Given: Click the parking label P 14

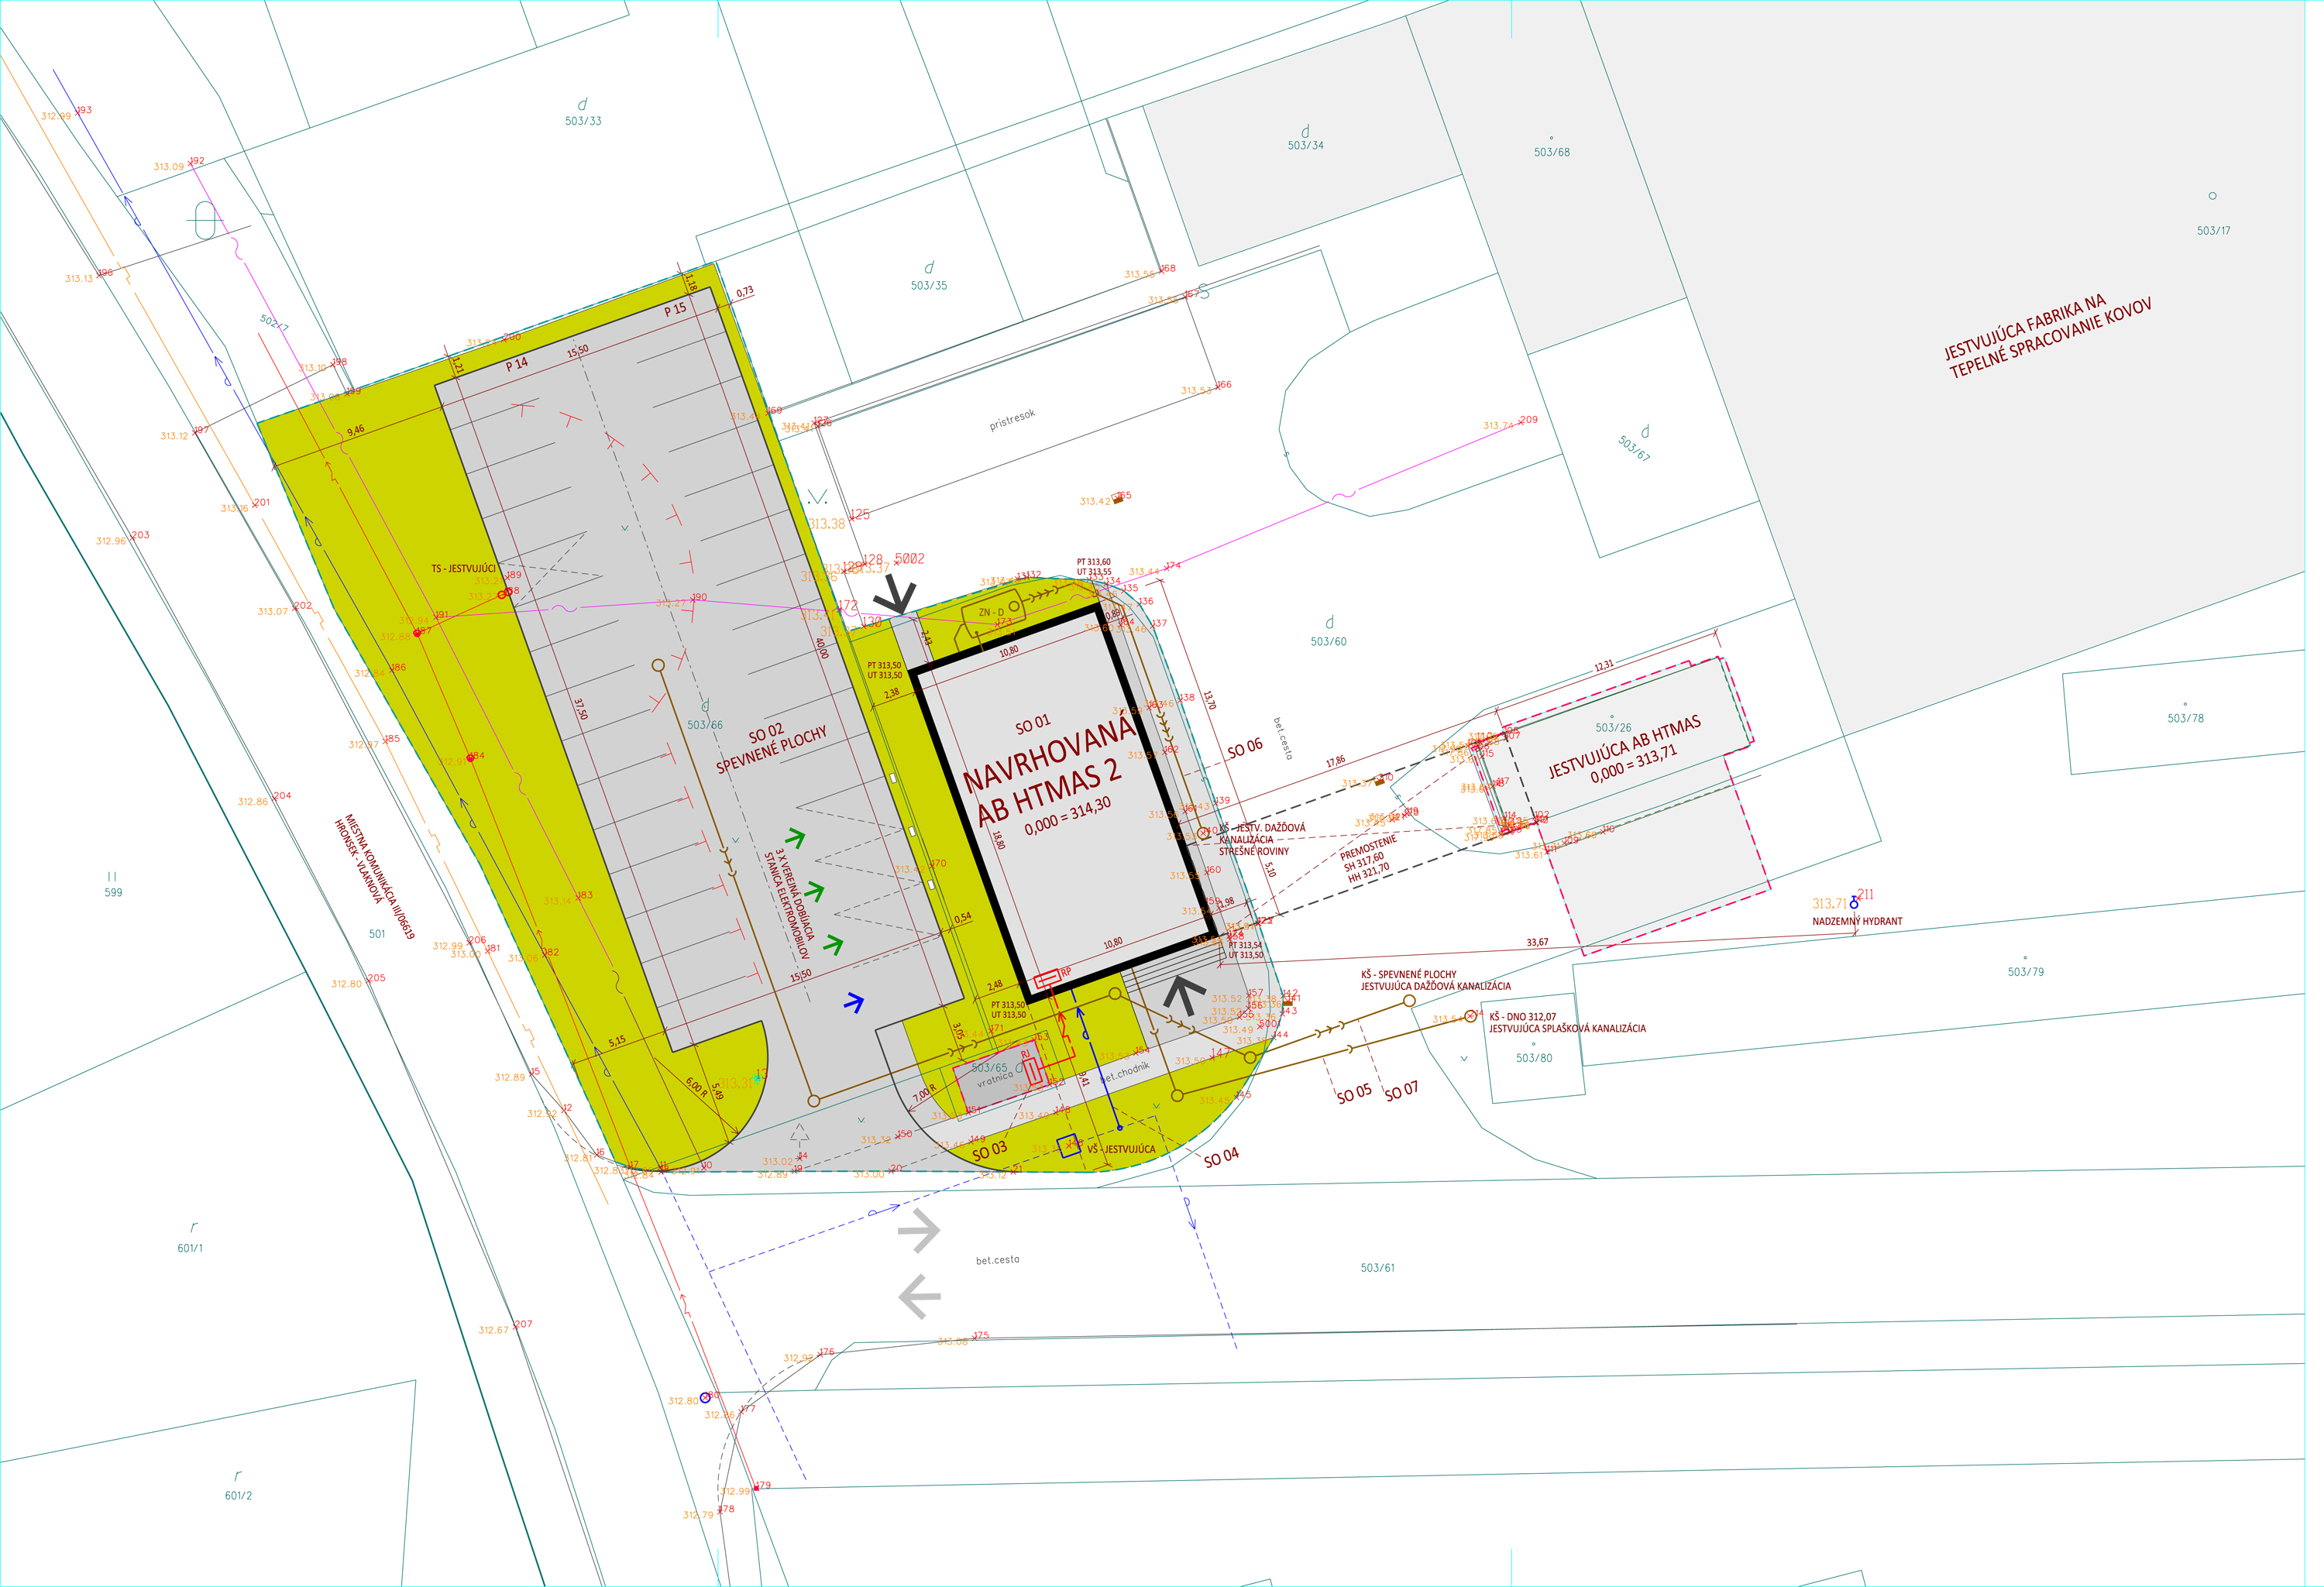Looking at the screenshot, I should 516,365.
